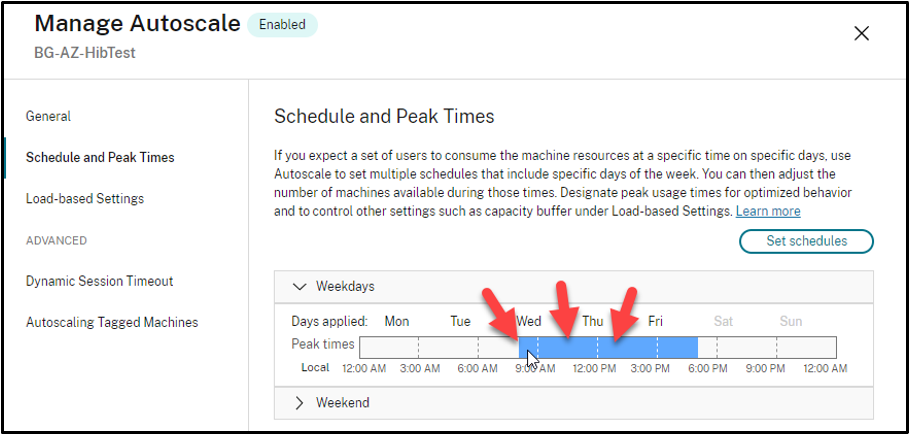Go to Load-based Settings

(85, 199)
